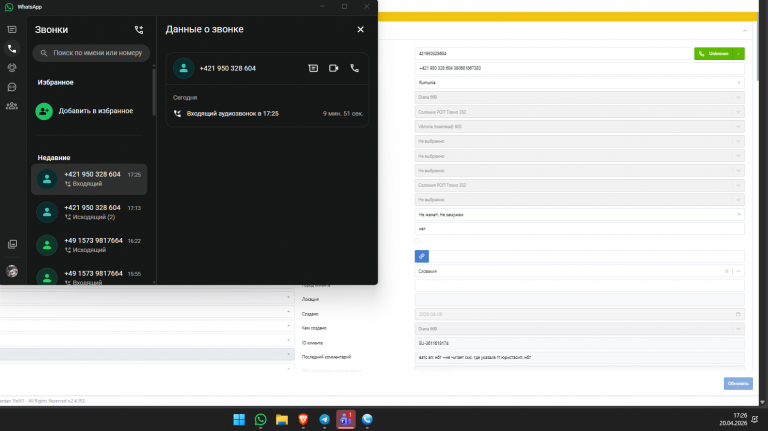
Task: Open the calendar icon in the Создано date field
Action: 738,314
